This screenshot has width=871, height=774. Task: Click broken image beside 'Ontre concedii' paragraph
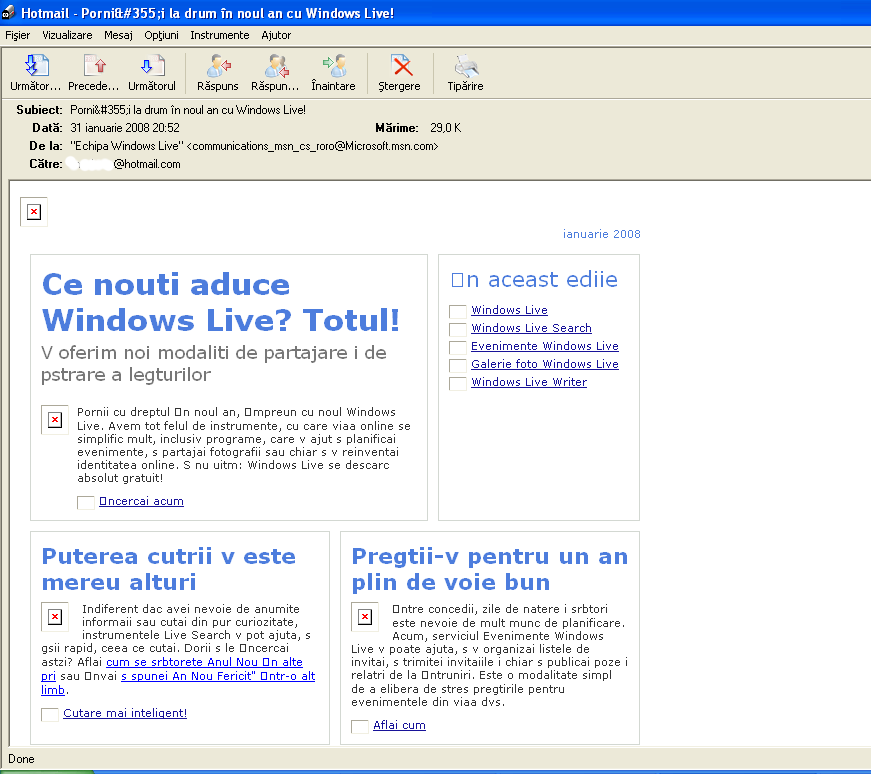[x=364, y=616]
